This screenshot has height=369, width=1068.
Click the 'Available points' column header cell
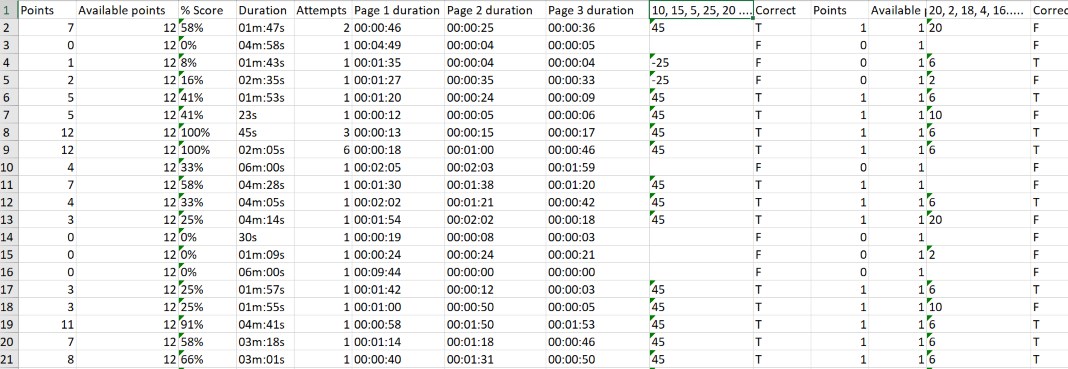pos(127,11)
